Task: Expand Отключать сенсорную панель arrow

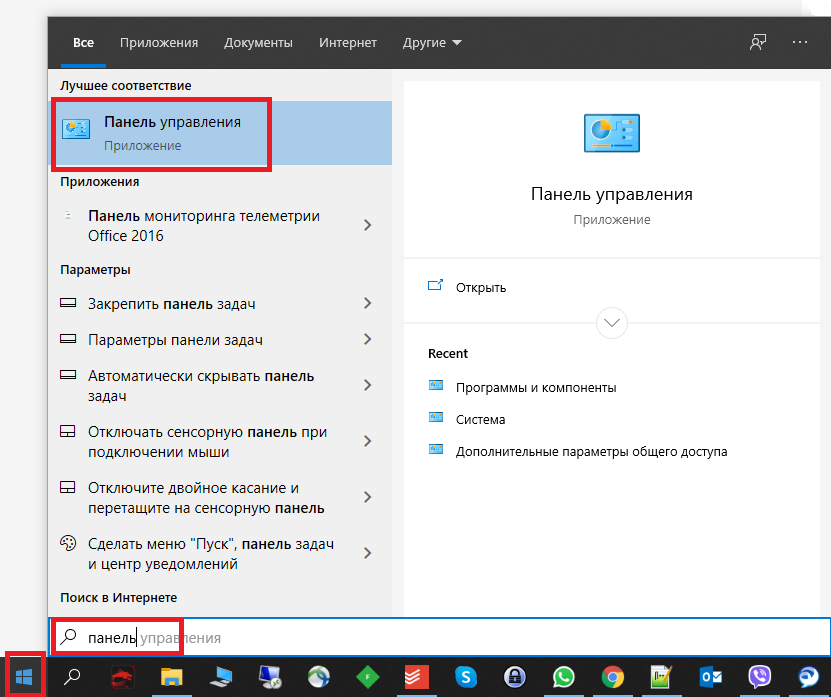Action: (367, 441)
